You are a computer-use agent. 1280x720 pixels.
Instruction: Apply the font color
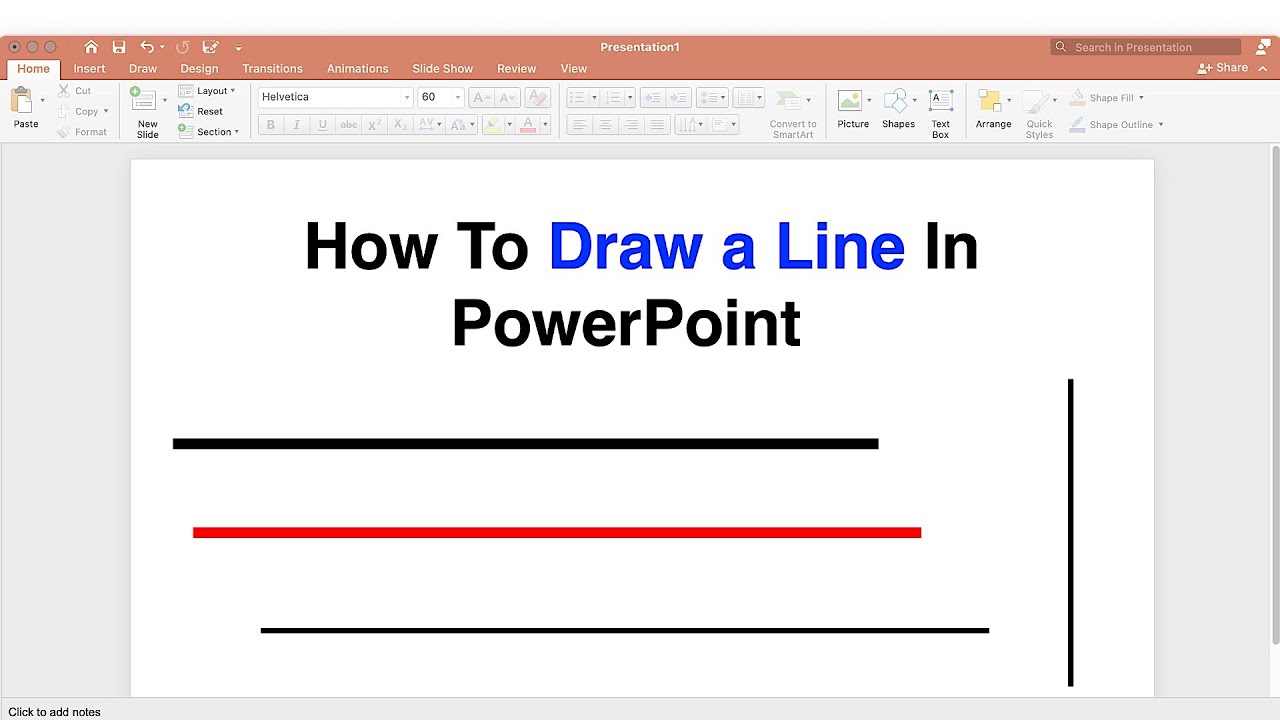click(x=529, y=125)
